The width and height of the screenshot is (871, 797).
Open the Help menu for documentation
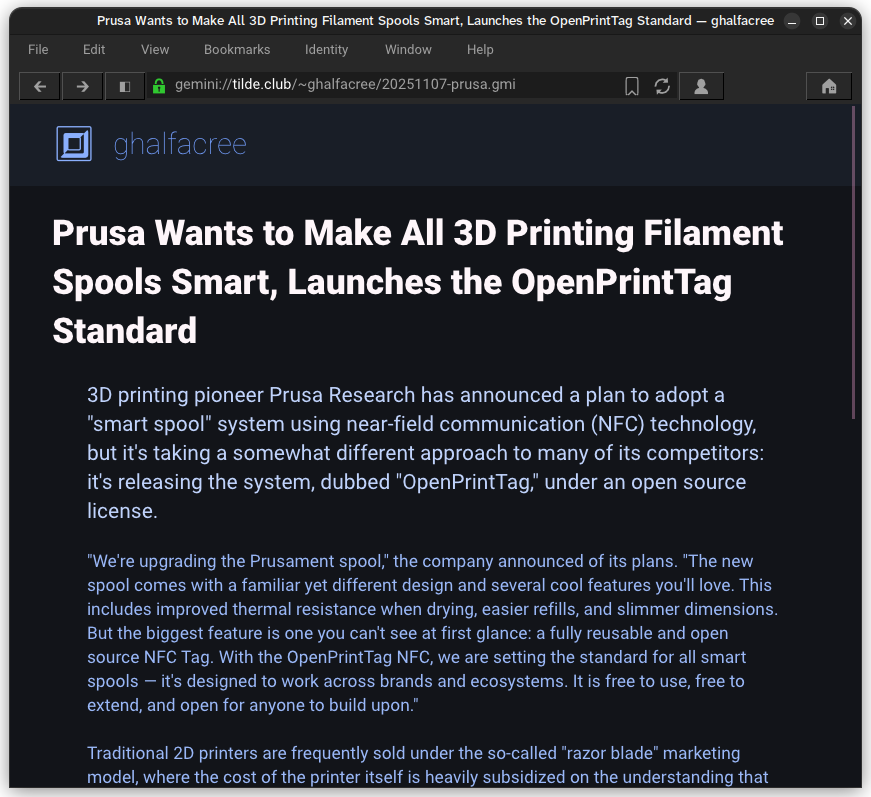[x=480, y=49]
